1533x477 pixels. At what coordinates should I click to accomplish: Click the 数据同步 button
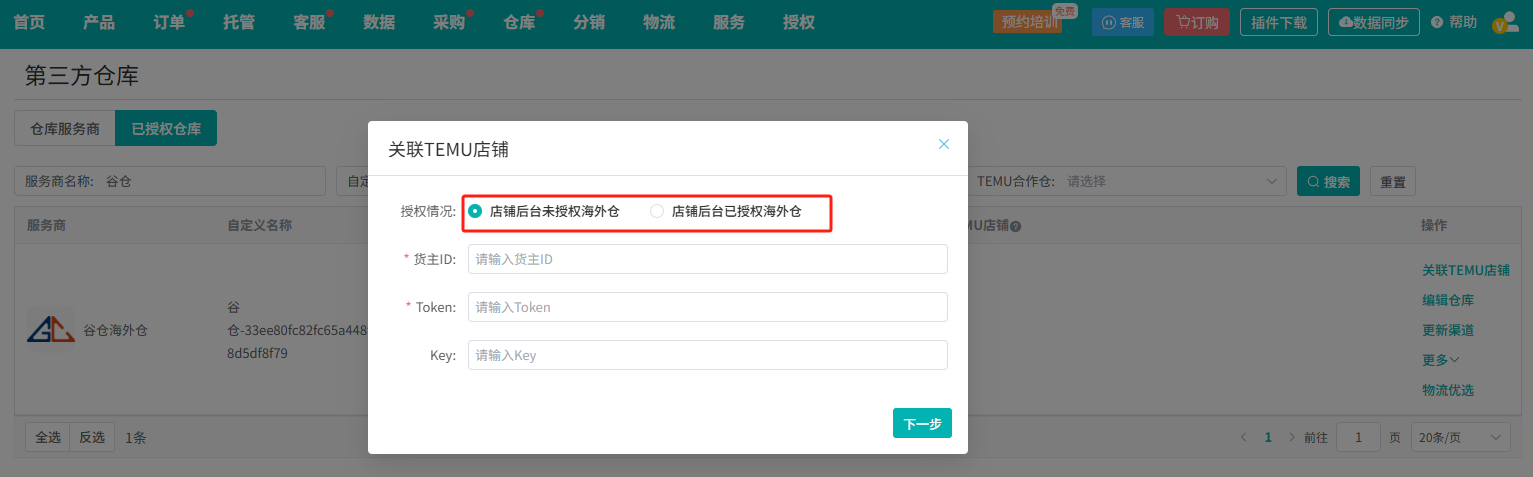[x=1374, y=22]
